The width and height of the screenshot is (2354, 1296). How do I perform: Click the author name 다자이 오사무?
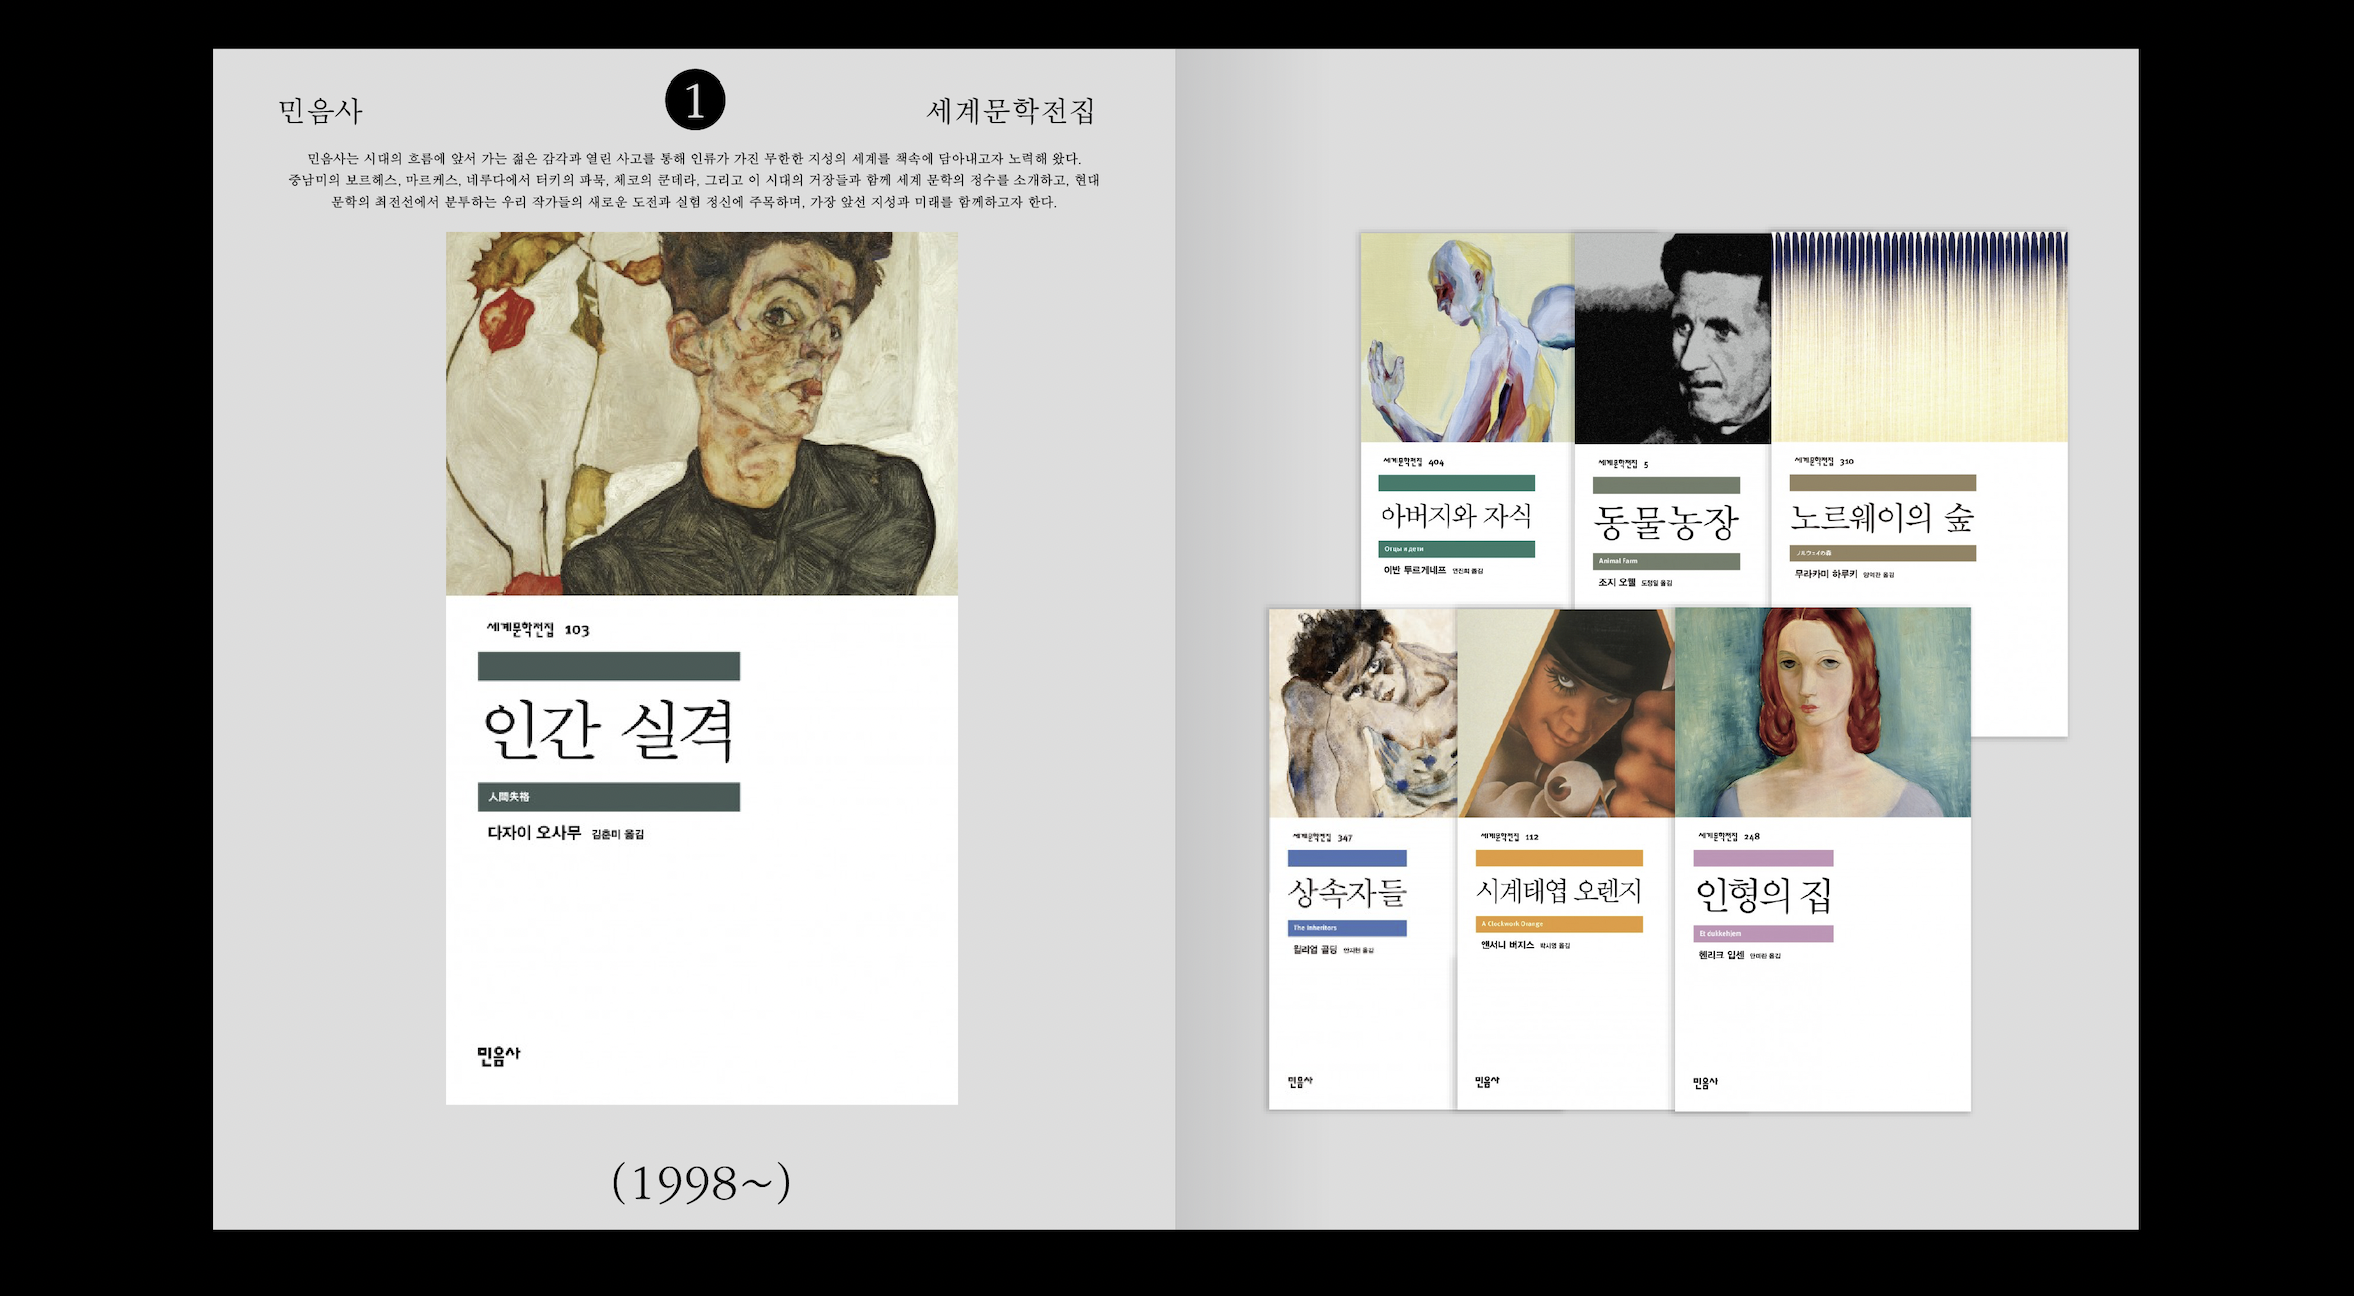coord(534,833)
